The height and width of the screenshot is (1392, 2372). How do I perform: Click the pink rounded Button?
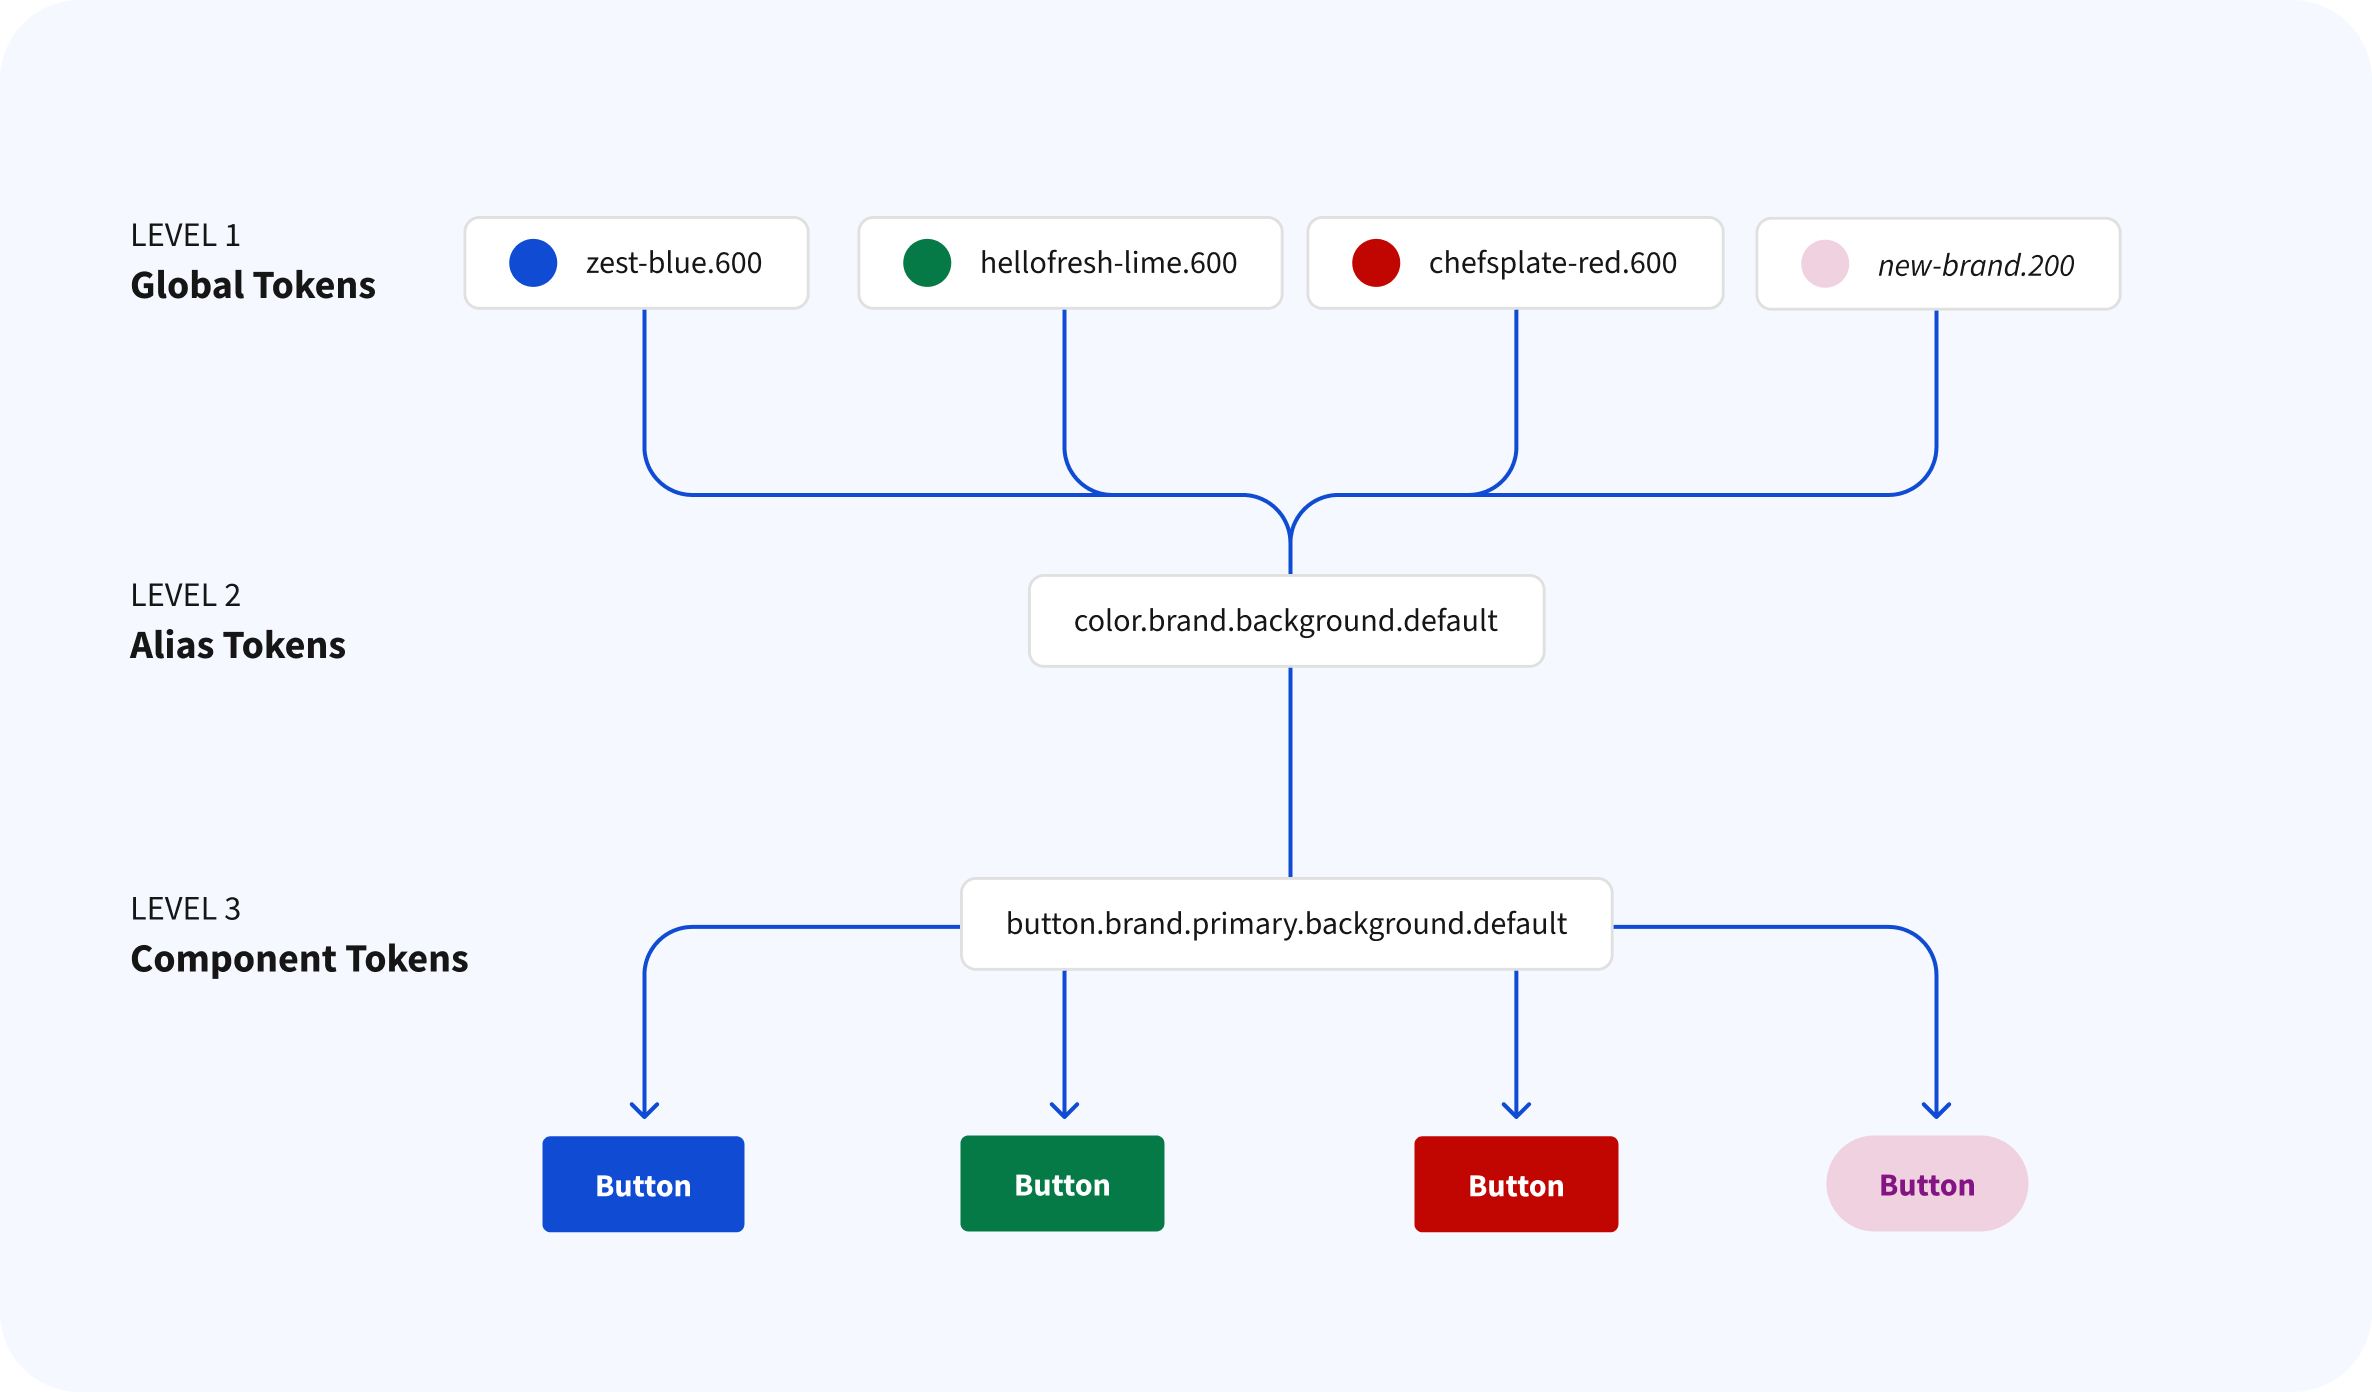click(1927, 1184)
